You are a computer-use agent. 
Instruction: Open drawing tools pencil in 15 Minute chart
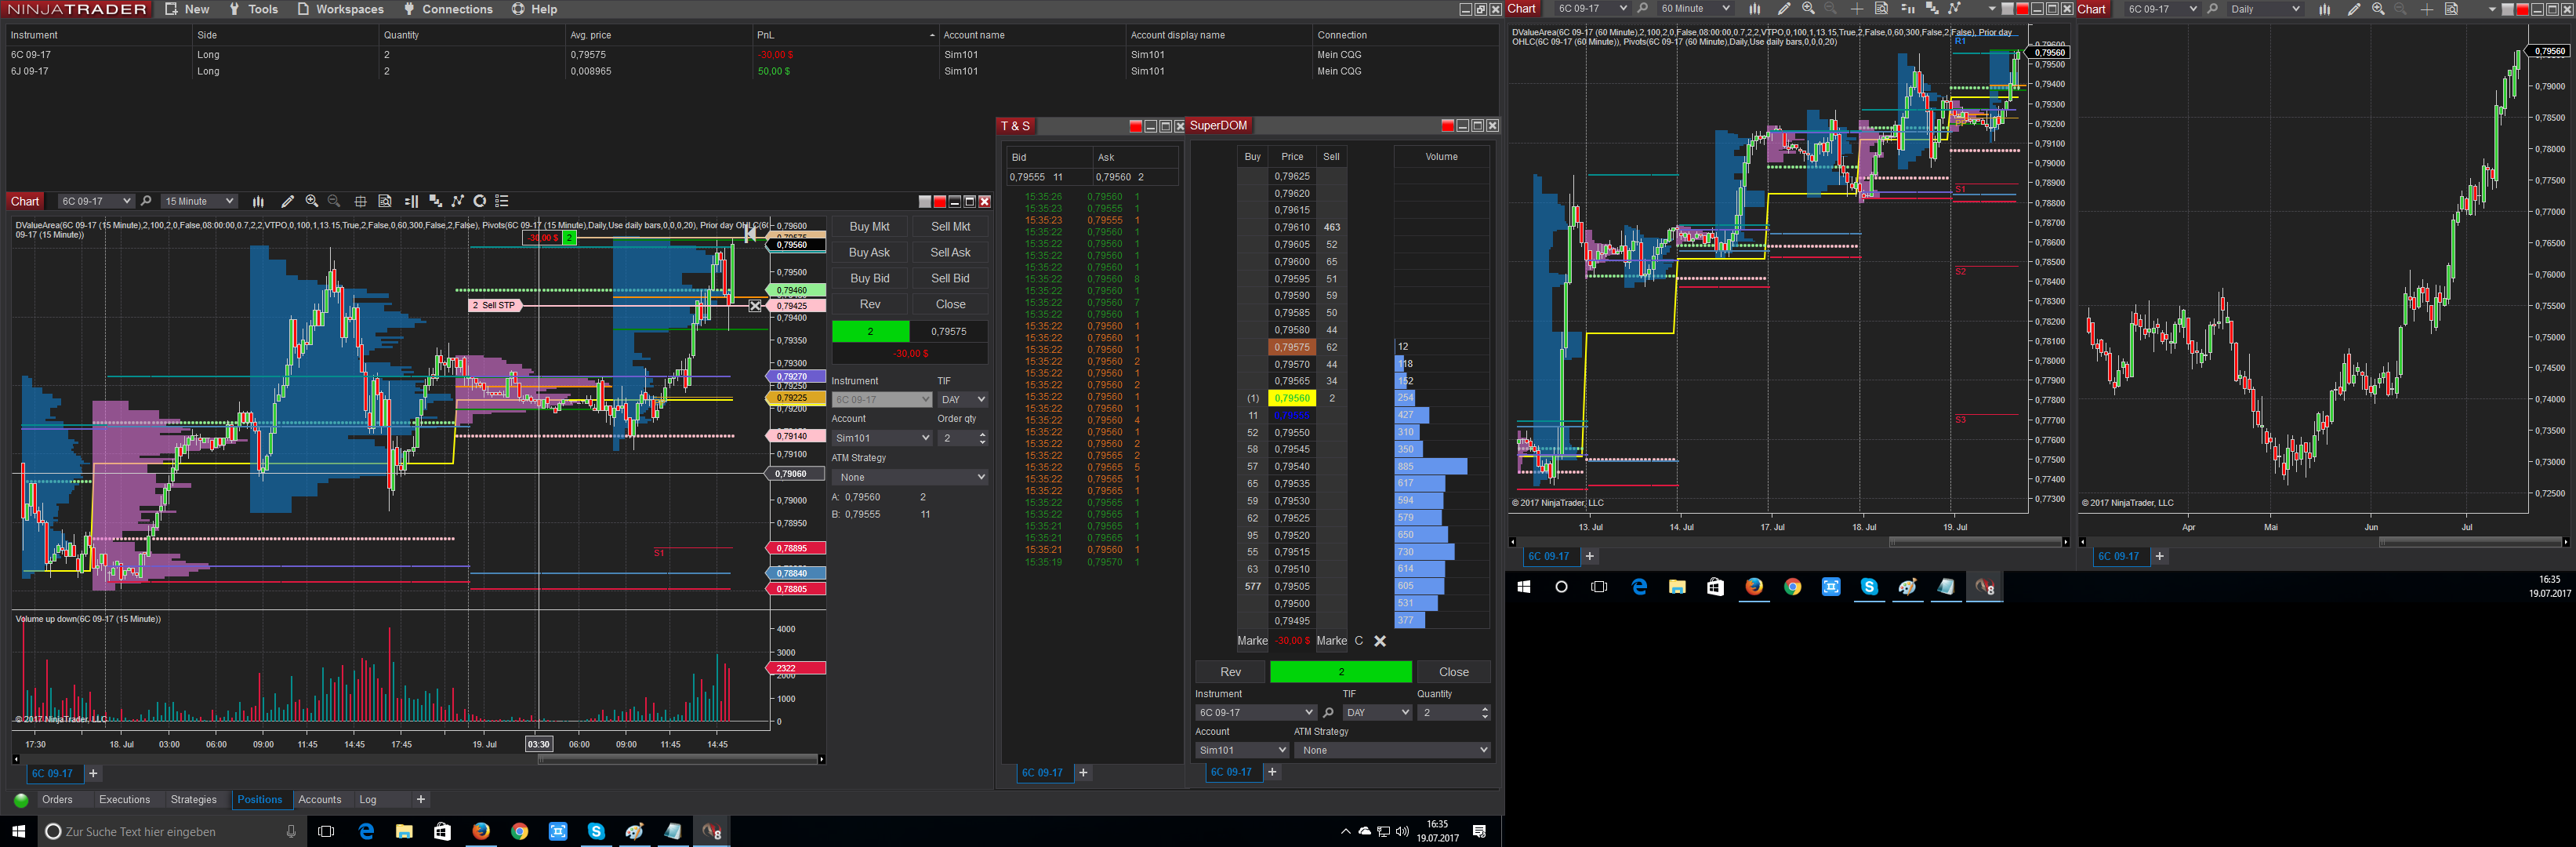click(288, 201)
